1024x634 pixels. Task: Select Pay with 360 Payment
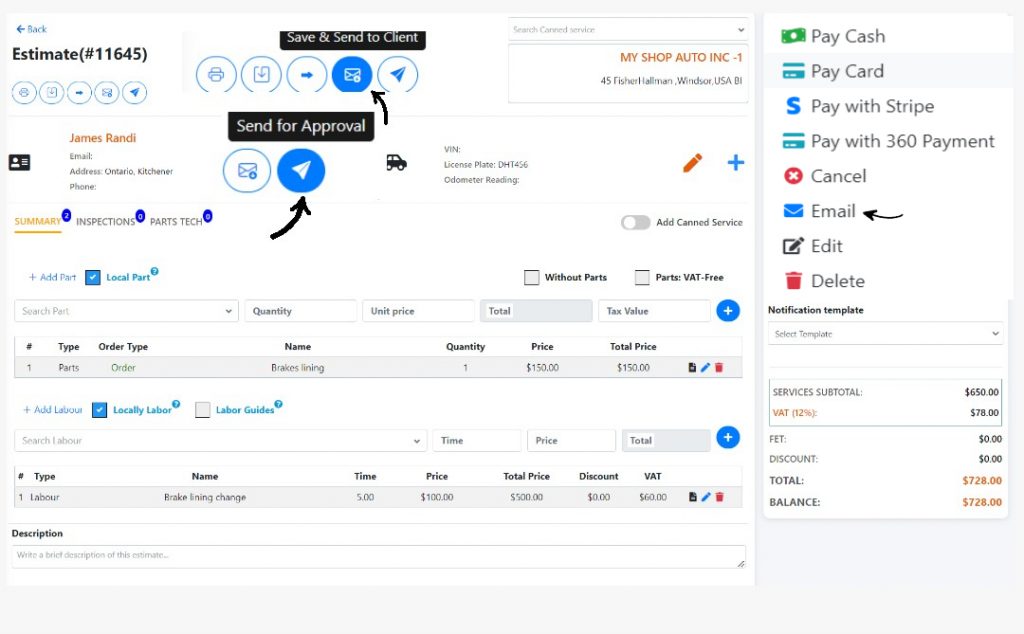(888, 141)
